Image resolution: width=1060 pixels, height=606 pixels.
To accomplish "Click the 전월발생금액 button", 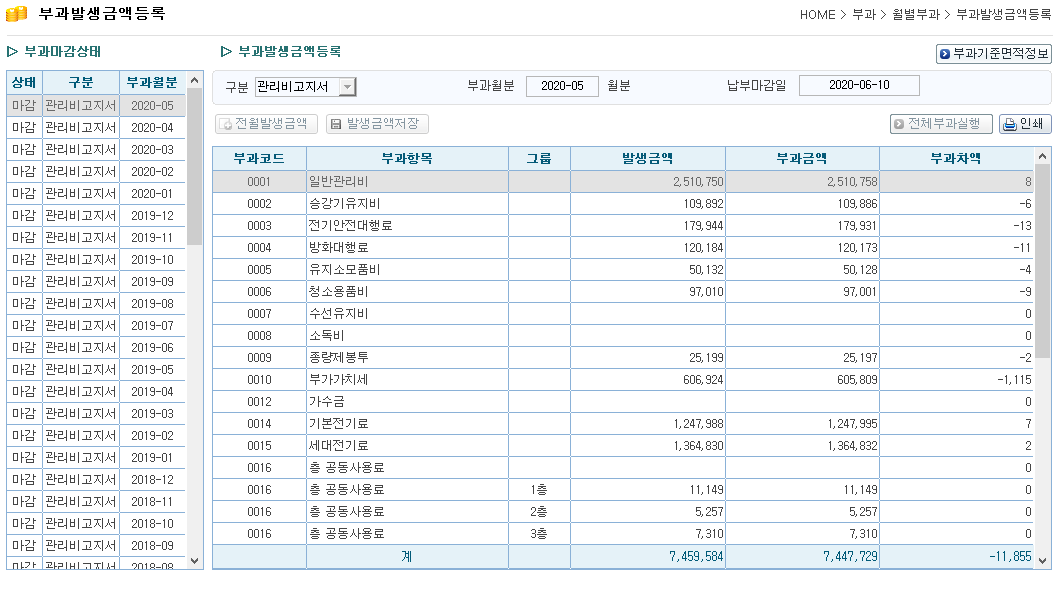I will pos(266,124).
